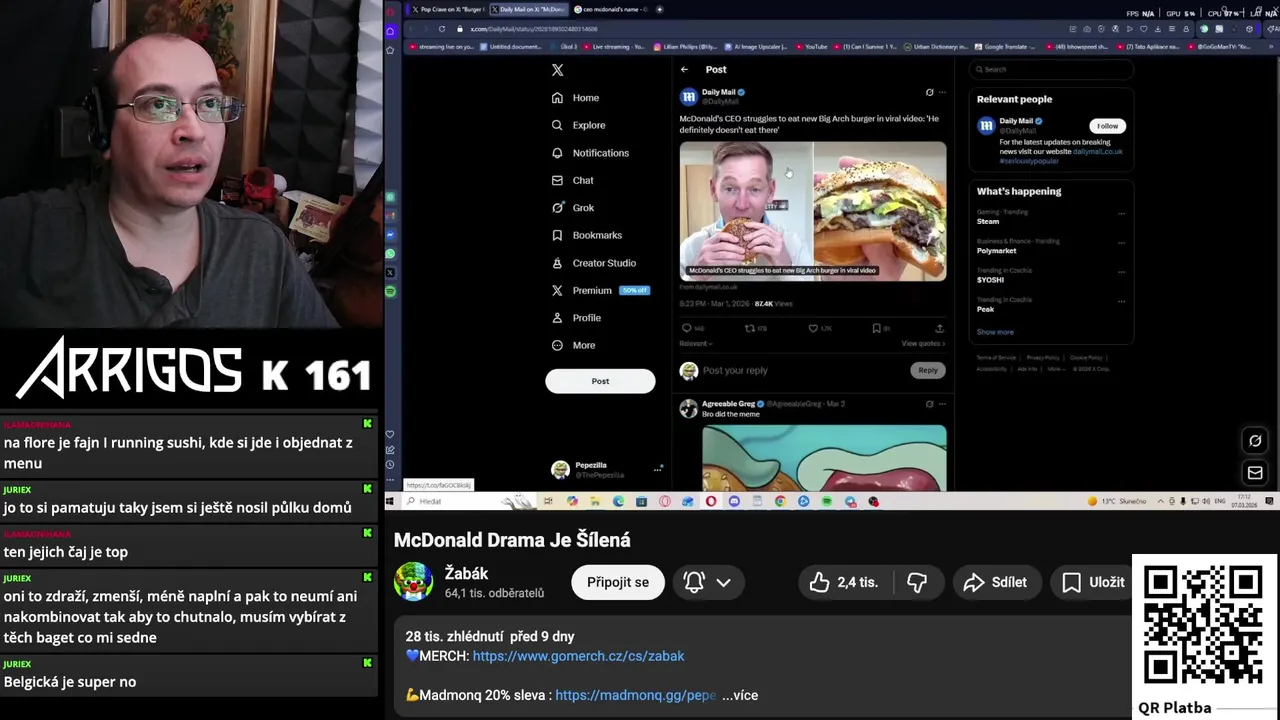Screen dimensions: 1280x720
Task: Open Creator Studio in X sidebar
Action: click(x=593, y=263)
